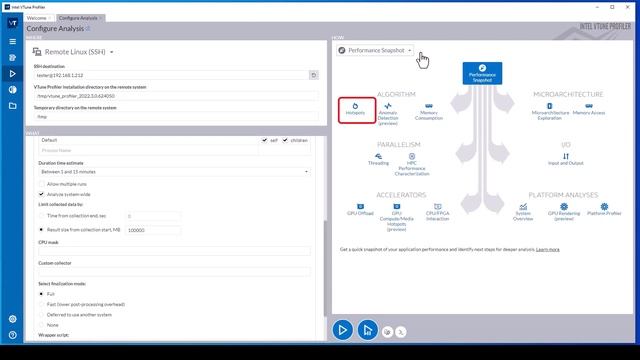
Task: Open the compare results icon in the sidebar
Action: (13, 89)
